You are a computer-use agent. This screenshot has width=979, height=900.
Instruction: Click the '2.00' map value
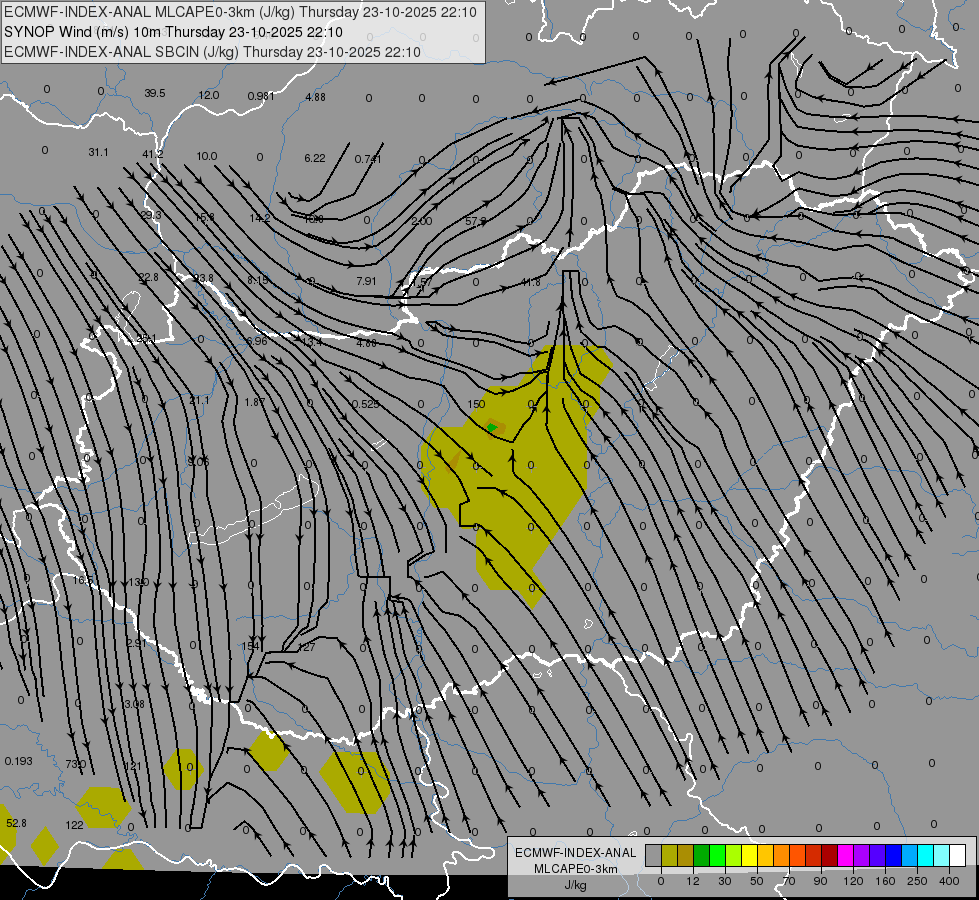click(422, 221)
